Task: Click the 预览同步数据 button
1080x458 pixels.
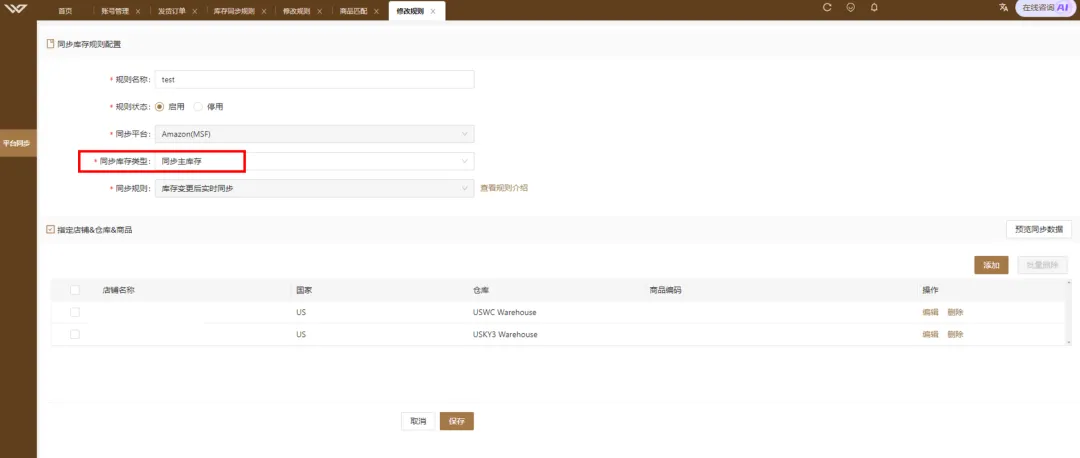Action: pyautogui.click(x=1039, y=229)
